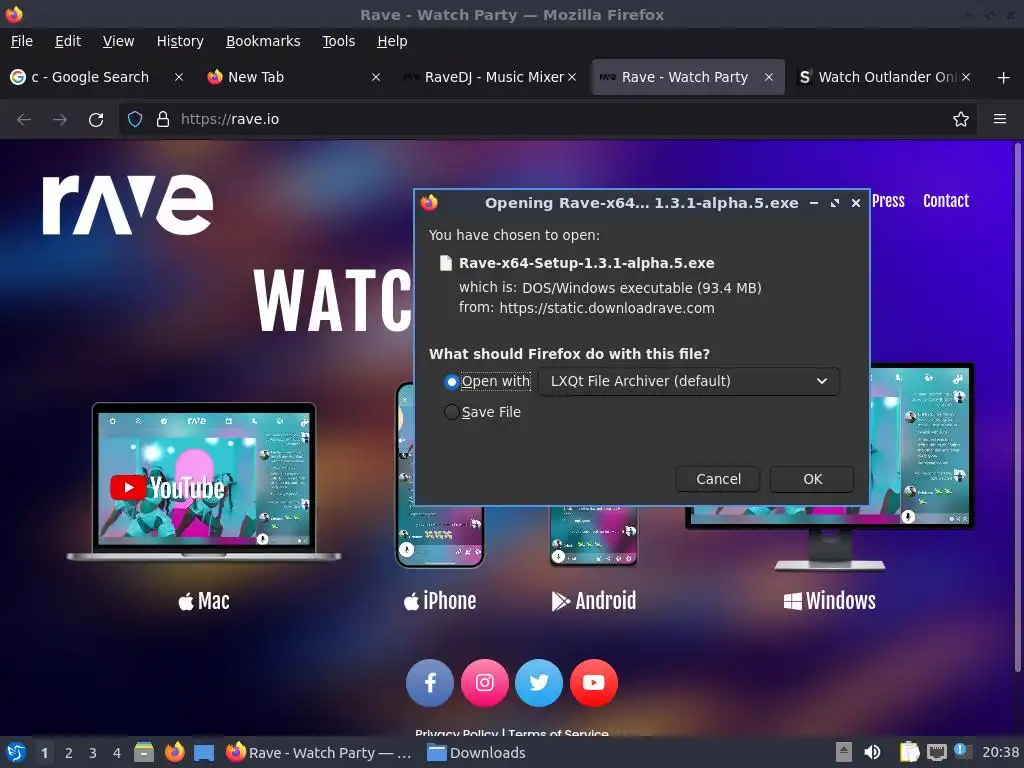
Task: Select the Save File radio button
Action: (451, 412)
